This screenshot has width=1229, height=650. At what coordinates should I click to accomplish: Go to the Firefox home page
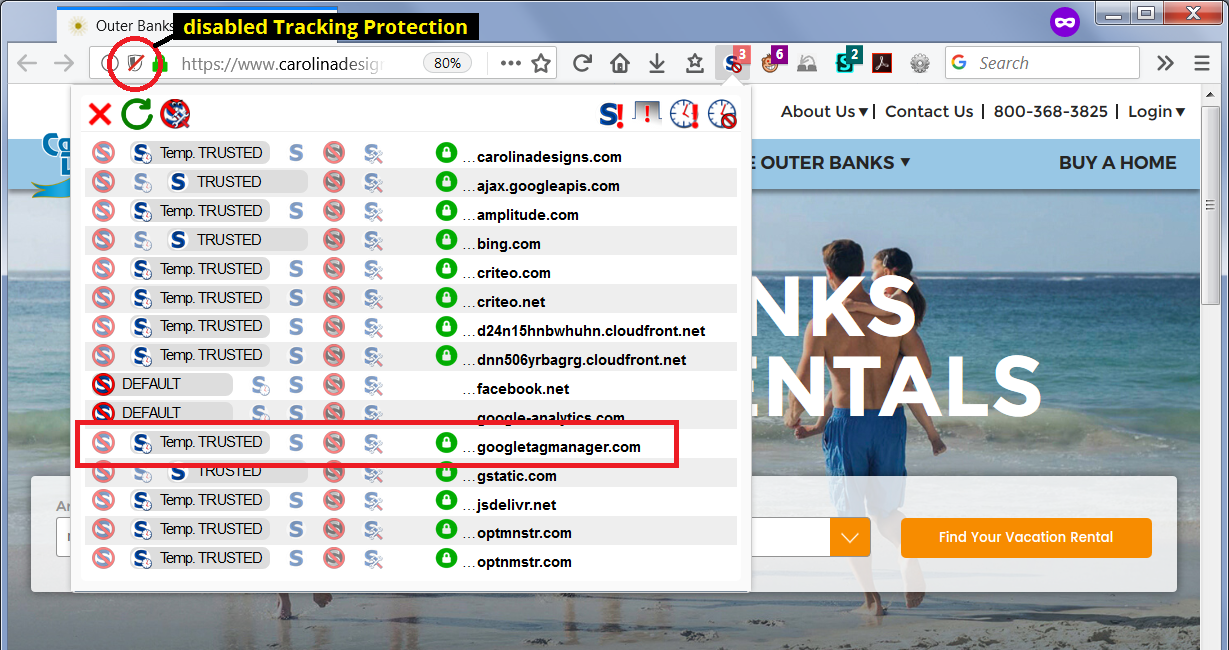tap(620, 63)
